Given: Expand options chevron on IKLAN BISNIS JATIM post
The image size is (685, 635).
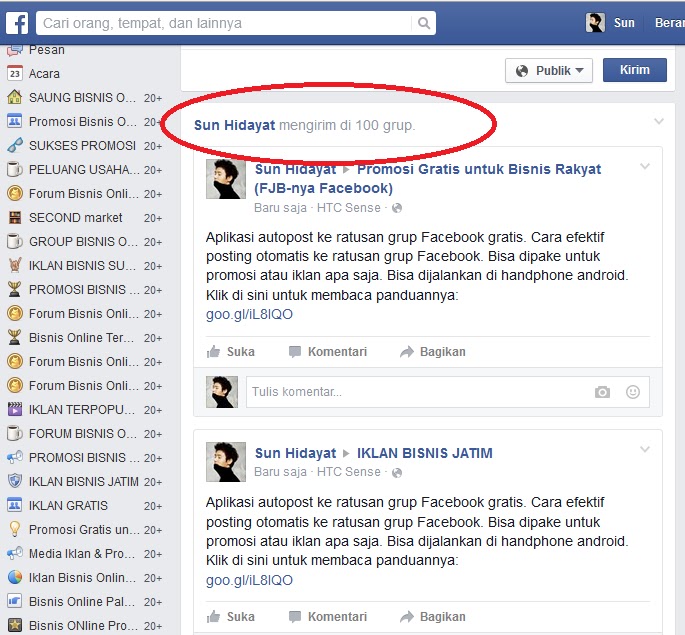Looking at the screenshot, I should 645,449.
